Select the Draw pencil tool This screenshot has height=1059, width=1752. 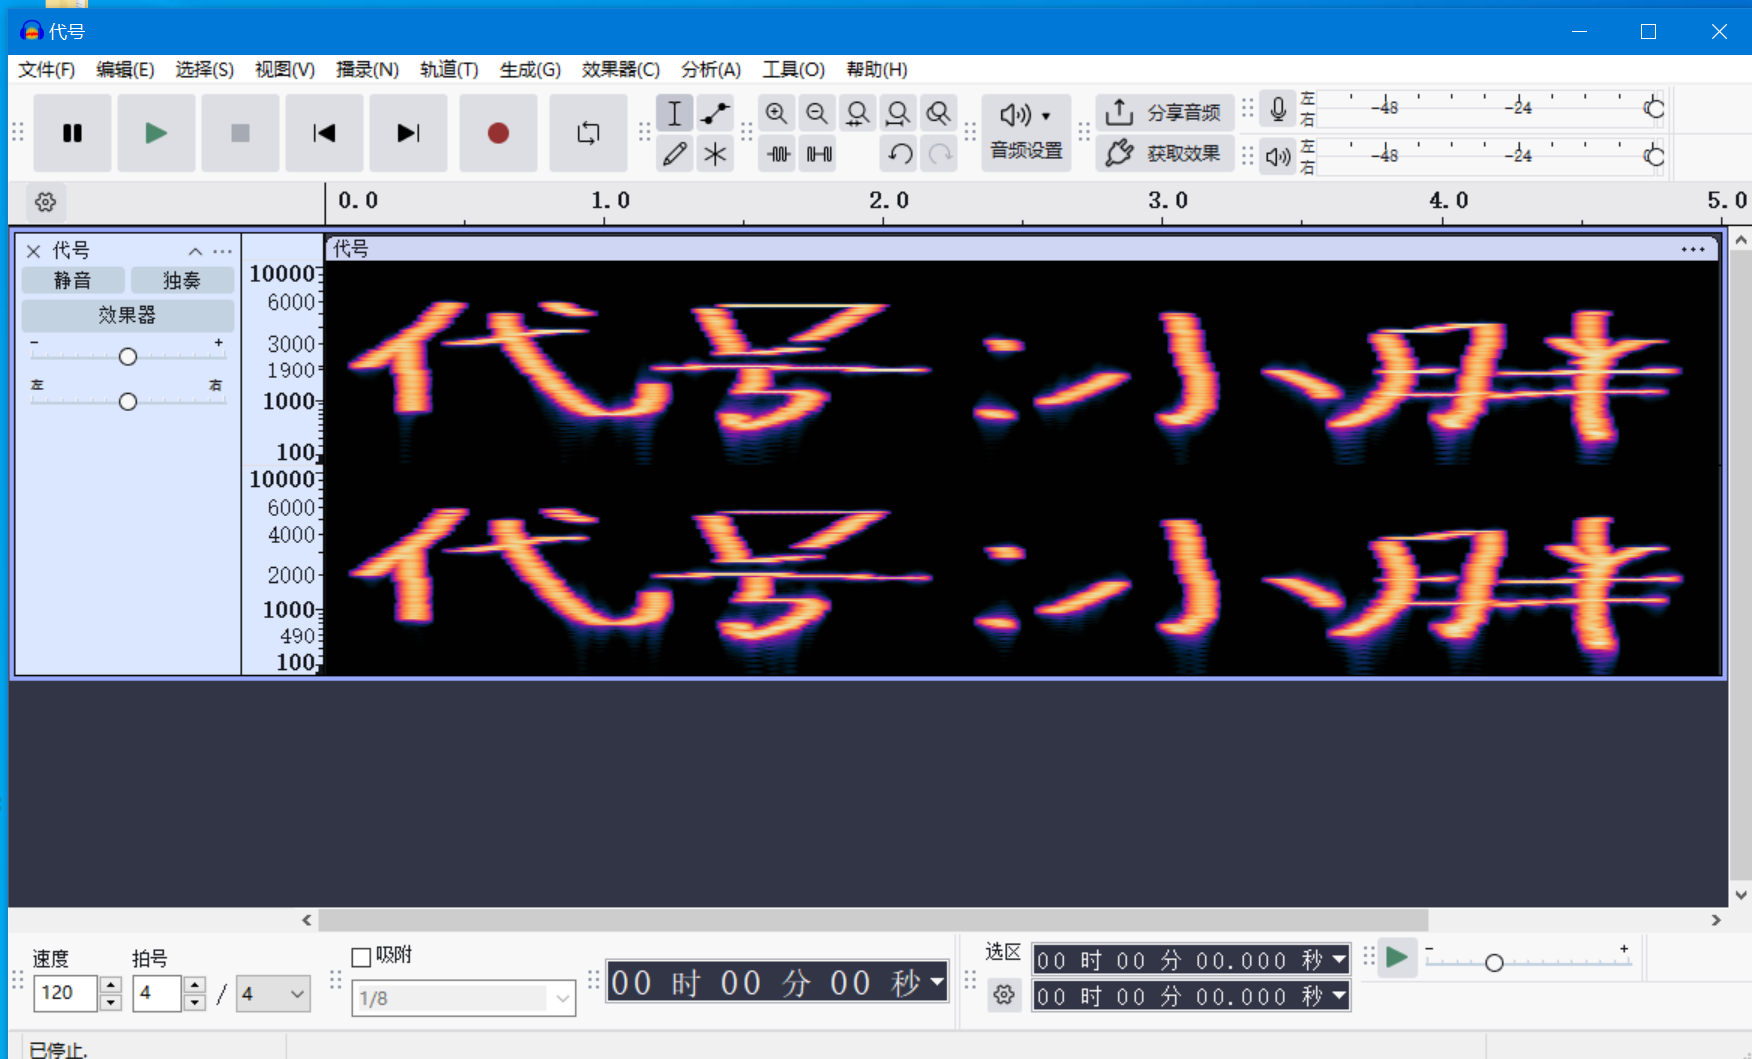675,154
